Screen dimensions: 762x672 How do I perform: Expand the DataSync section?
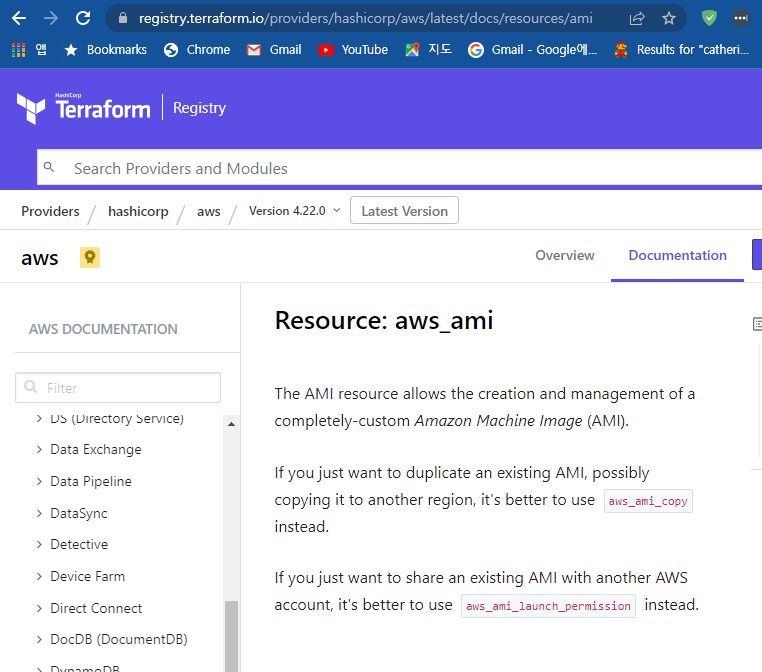pos(39,513)
